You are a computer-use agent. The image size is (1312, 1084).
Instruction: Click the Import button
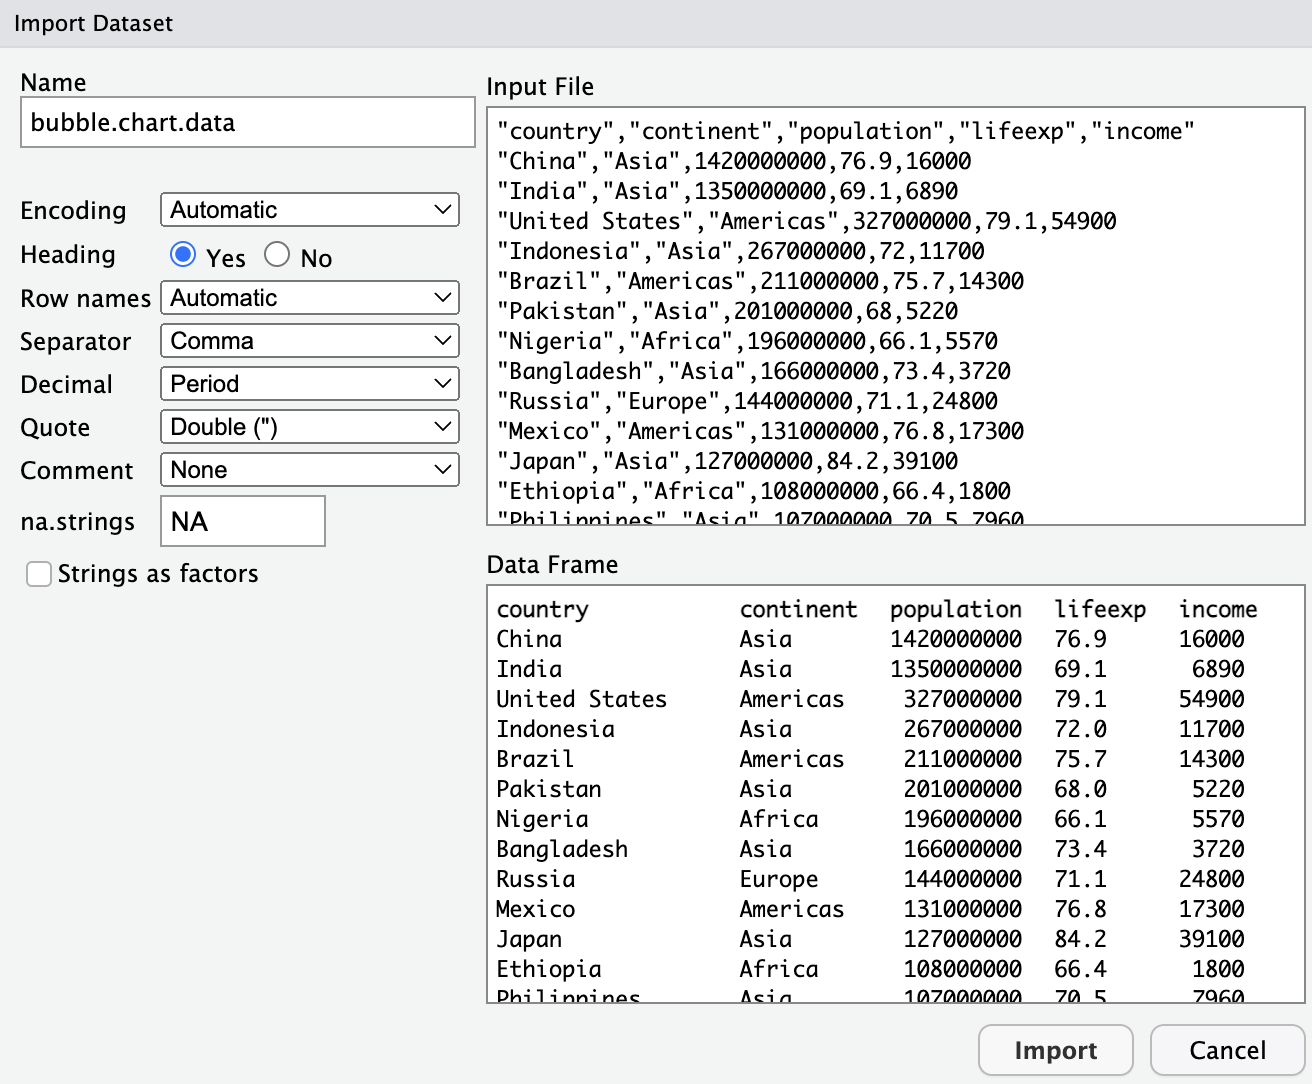coord(1055,1050)
